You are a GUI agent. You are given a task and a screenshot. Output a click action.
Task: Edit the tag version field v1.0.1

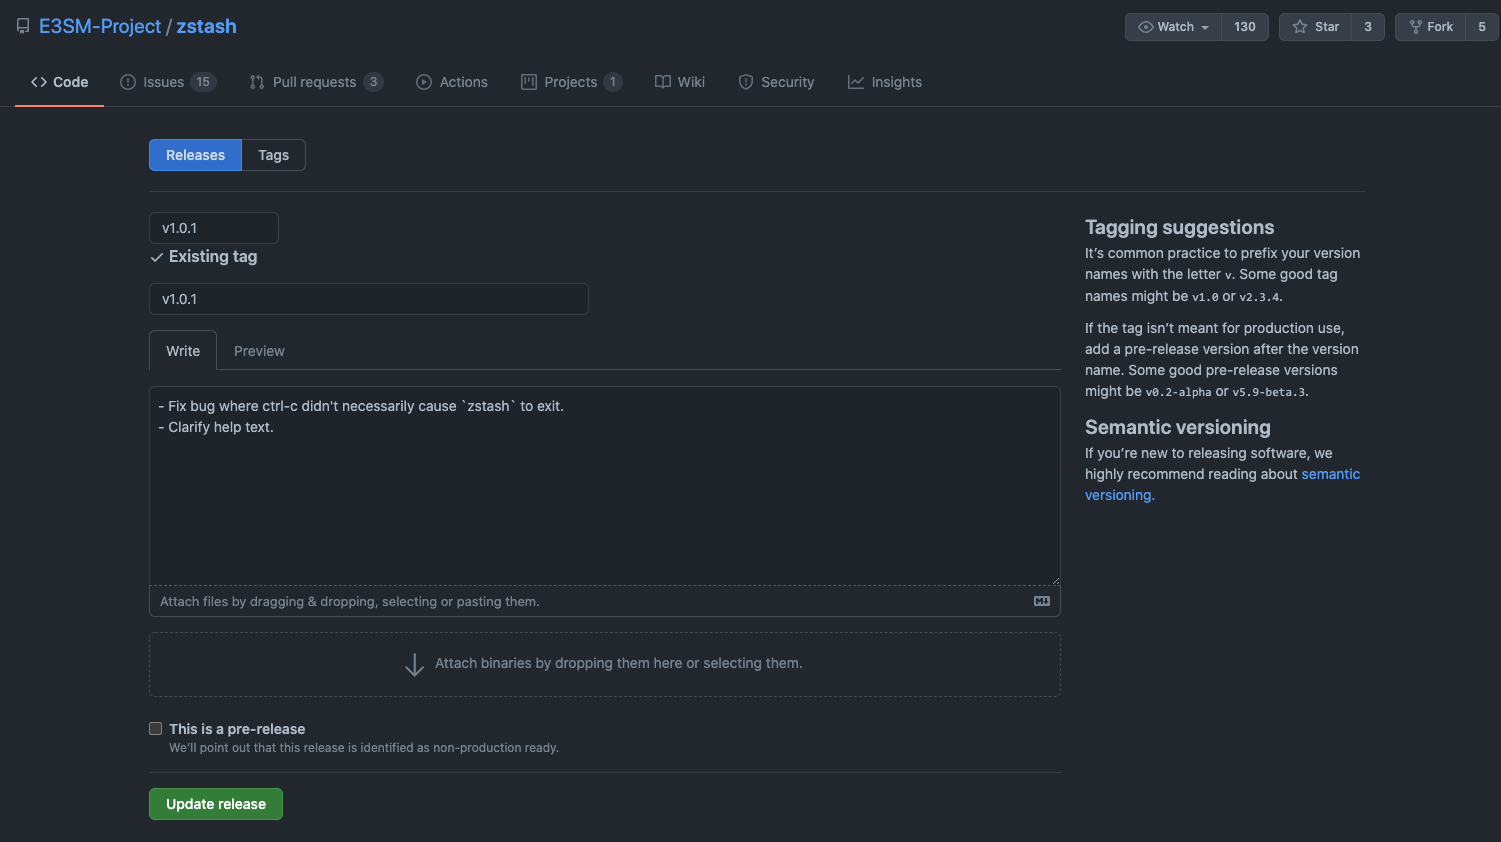click(x=214, y=228)
